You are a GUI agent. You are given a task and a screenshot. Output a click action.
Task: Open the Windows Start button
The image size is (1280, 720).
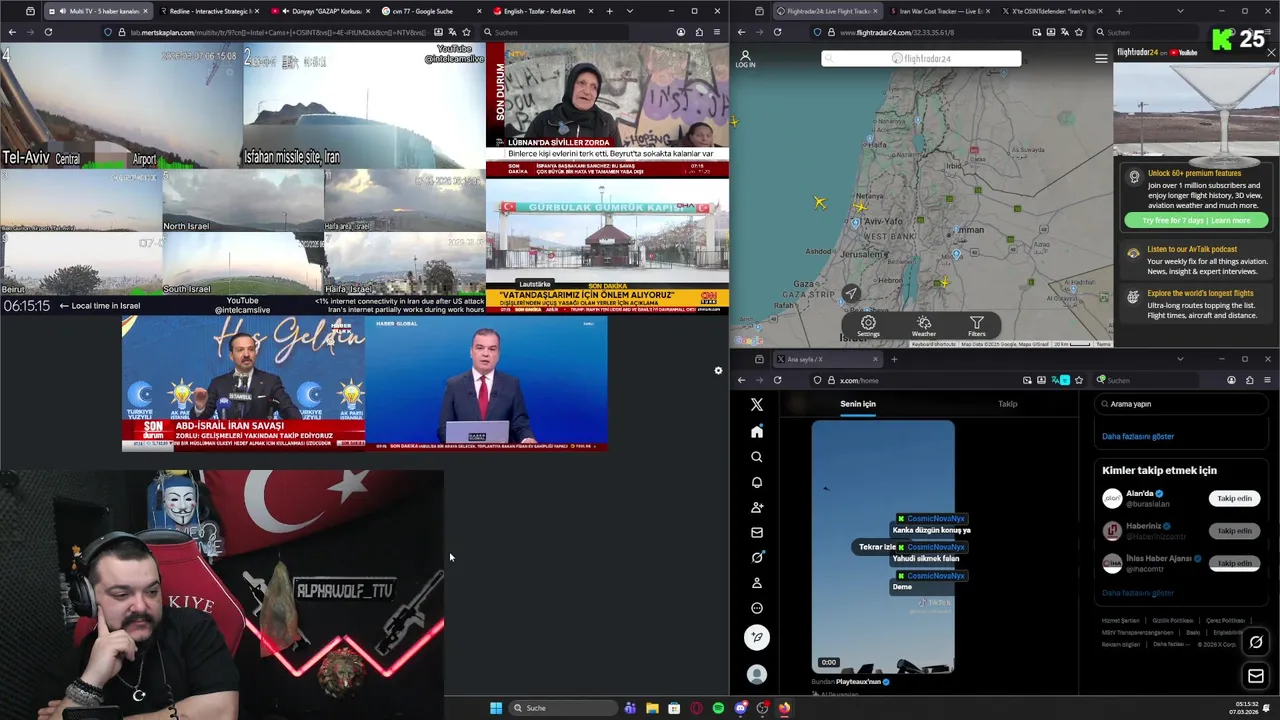coord(496,708)
